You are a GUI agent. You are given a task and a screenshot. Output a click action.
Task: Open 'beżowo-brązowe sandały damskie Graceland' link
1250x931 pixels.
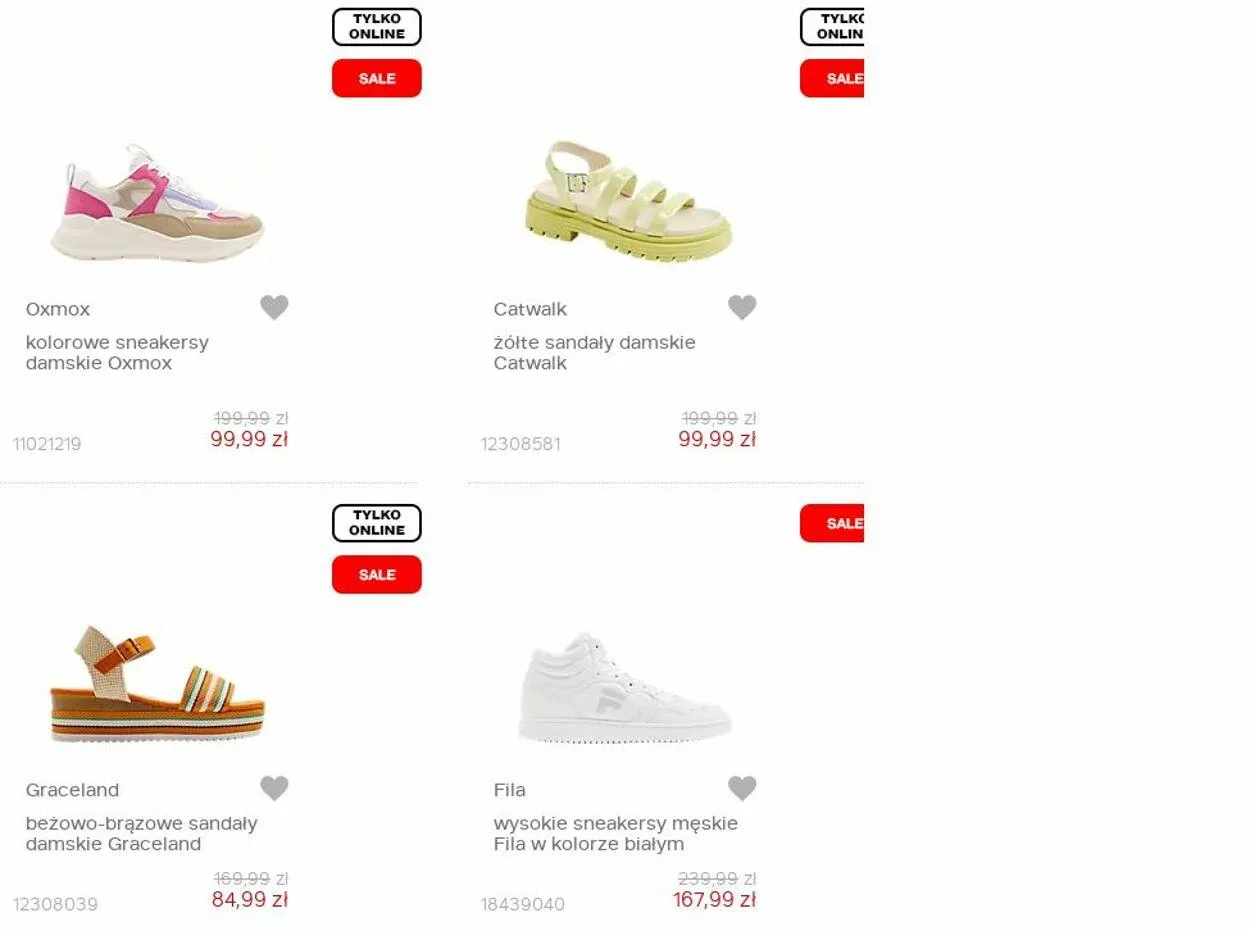tap(141, 833)
